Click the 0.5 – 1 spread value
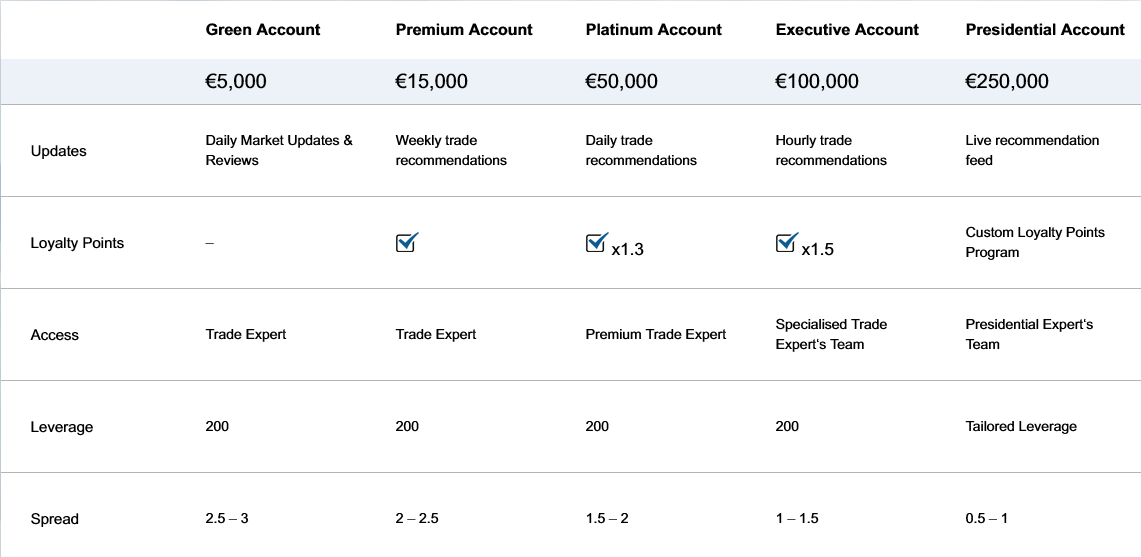Screen dimensions: 1141x557 (x=986, y=519)
